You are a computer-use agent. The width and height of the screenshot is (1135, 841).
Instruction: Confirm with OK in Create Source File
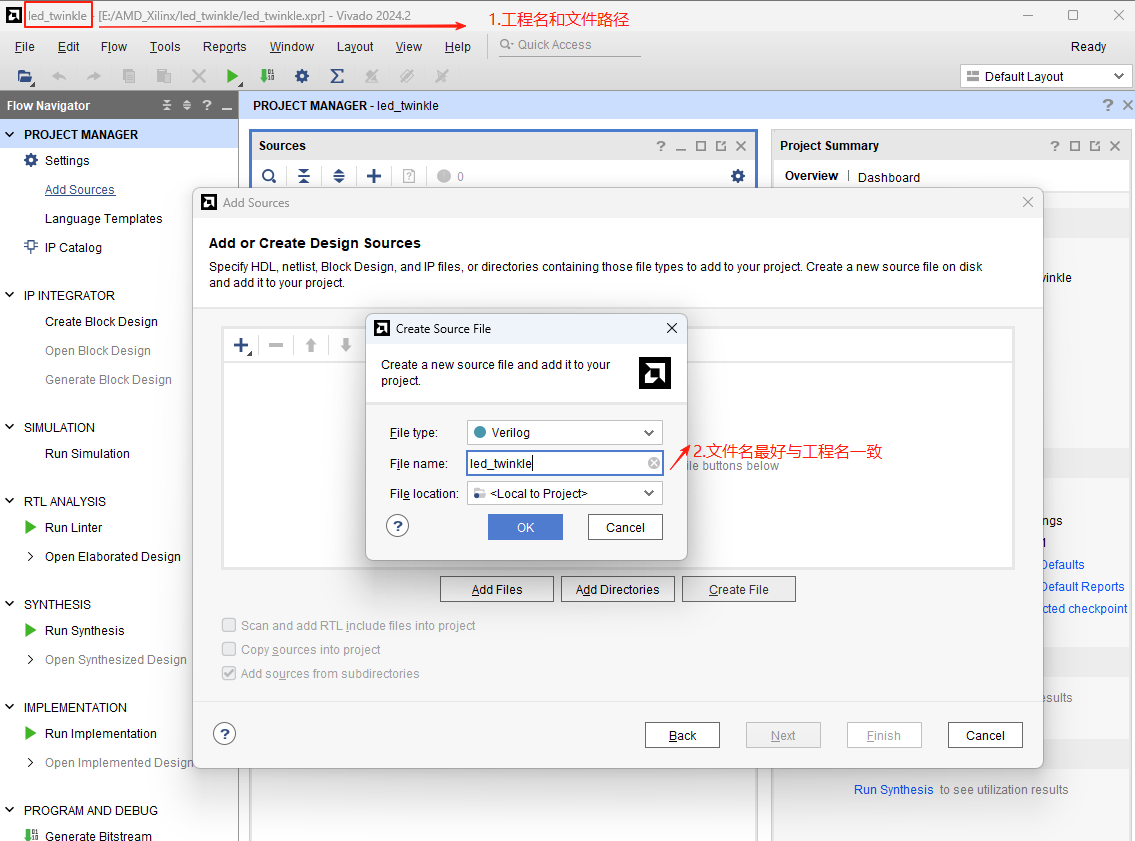pyautogui.click(x=526, y=527)
